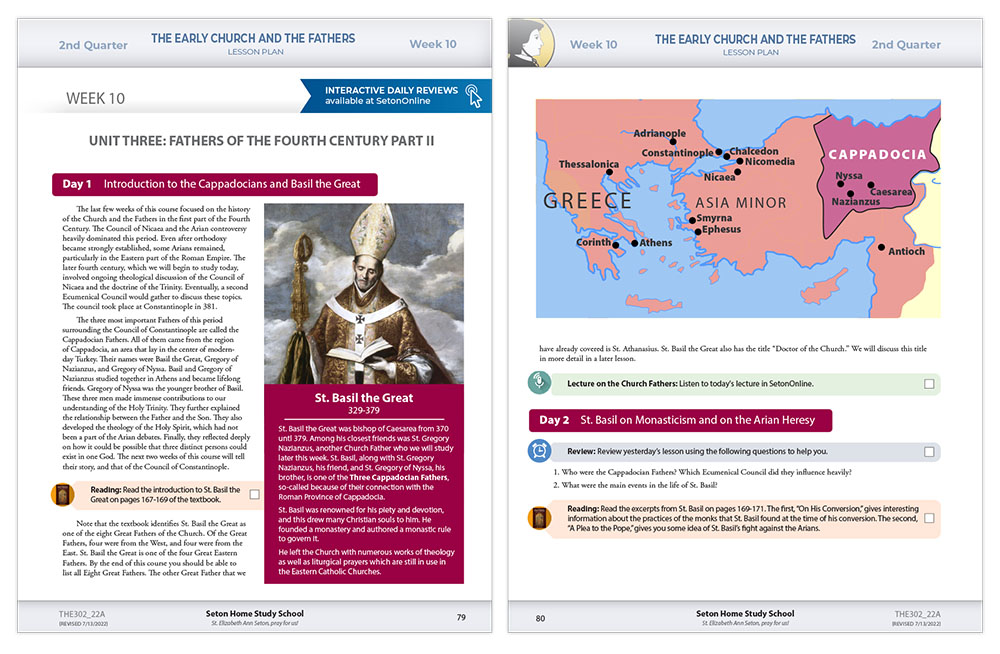Viewport: 1000px width, 654px height.
Task: Click the GREECE label on the map
Action: tap(587, 201)
